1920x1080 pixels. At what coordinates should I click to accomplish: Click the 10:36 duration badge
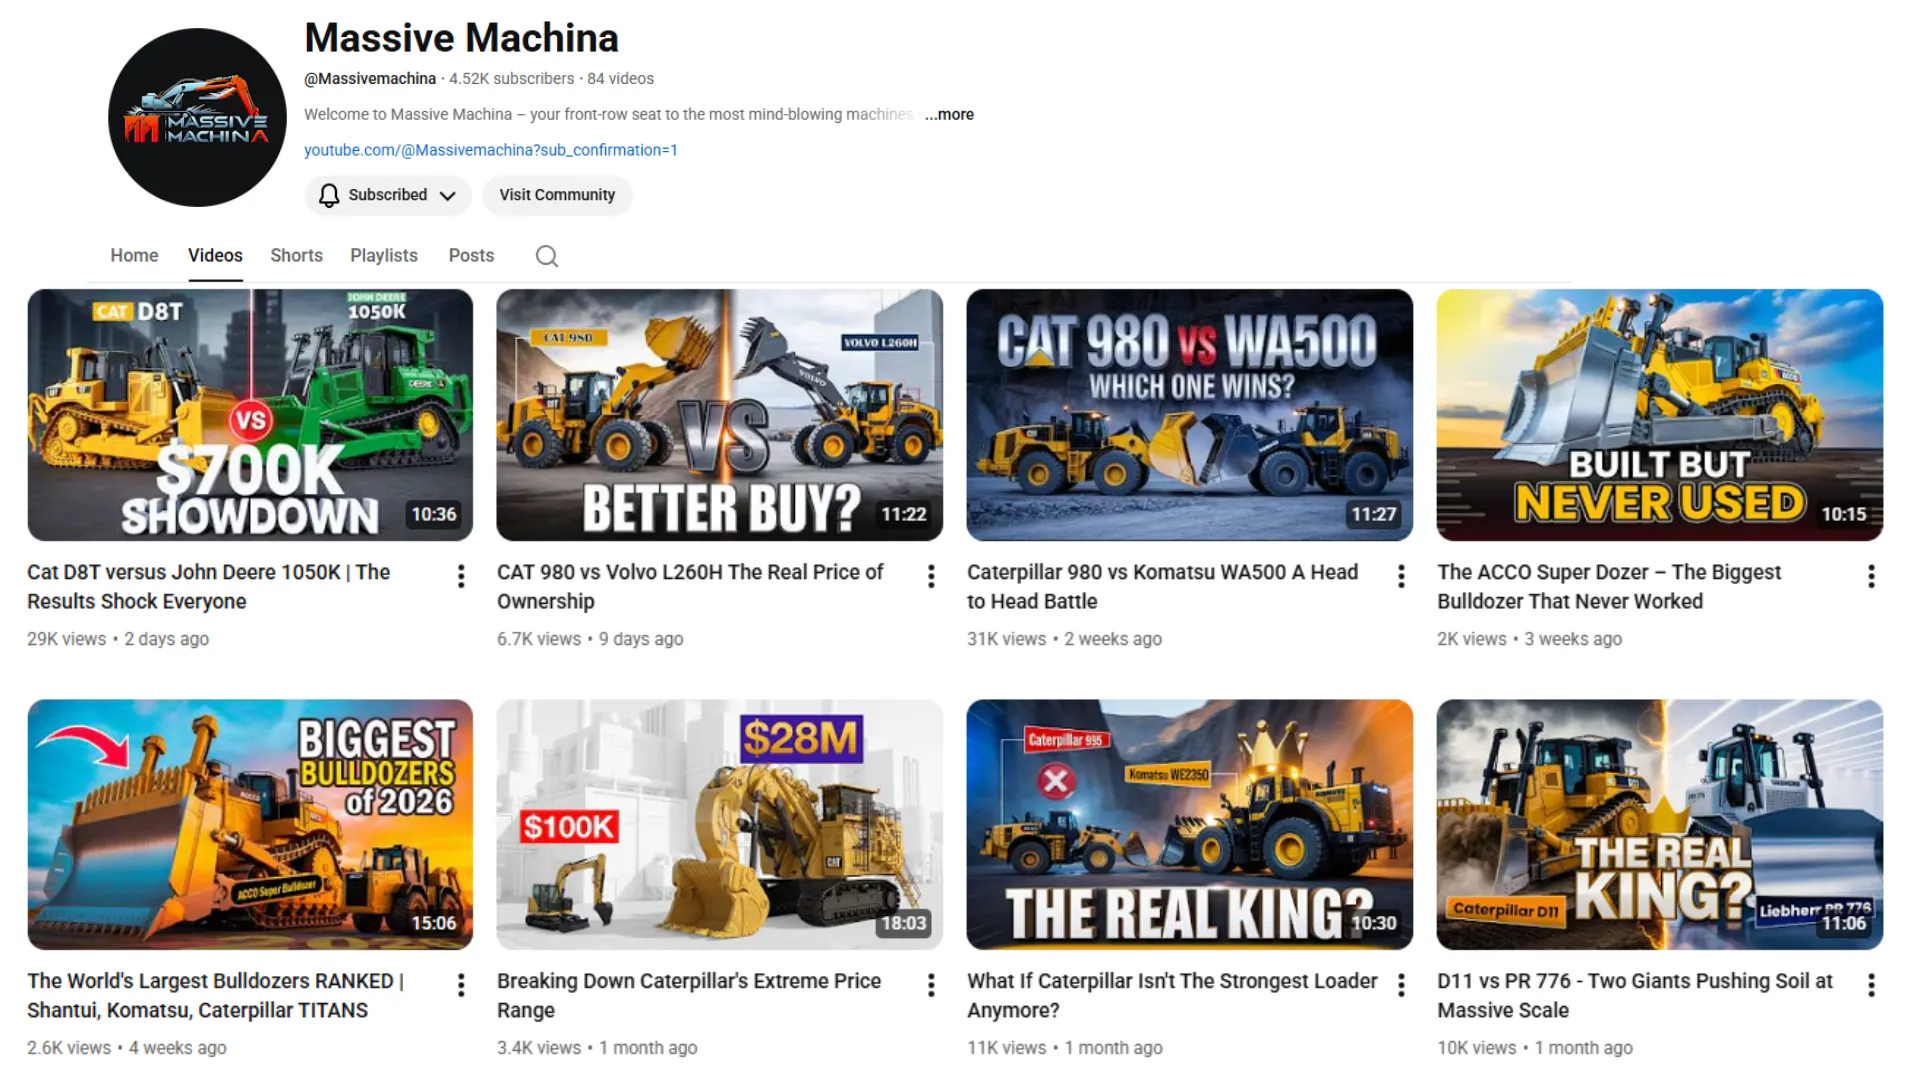(x=434, y=514)
